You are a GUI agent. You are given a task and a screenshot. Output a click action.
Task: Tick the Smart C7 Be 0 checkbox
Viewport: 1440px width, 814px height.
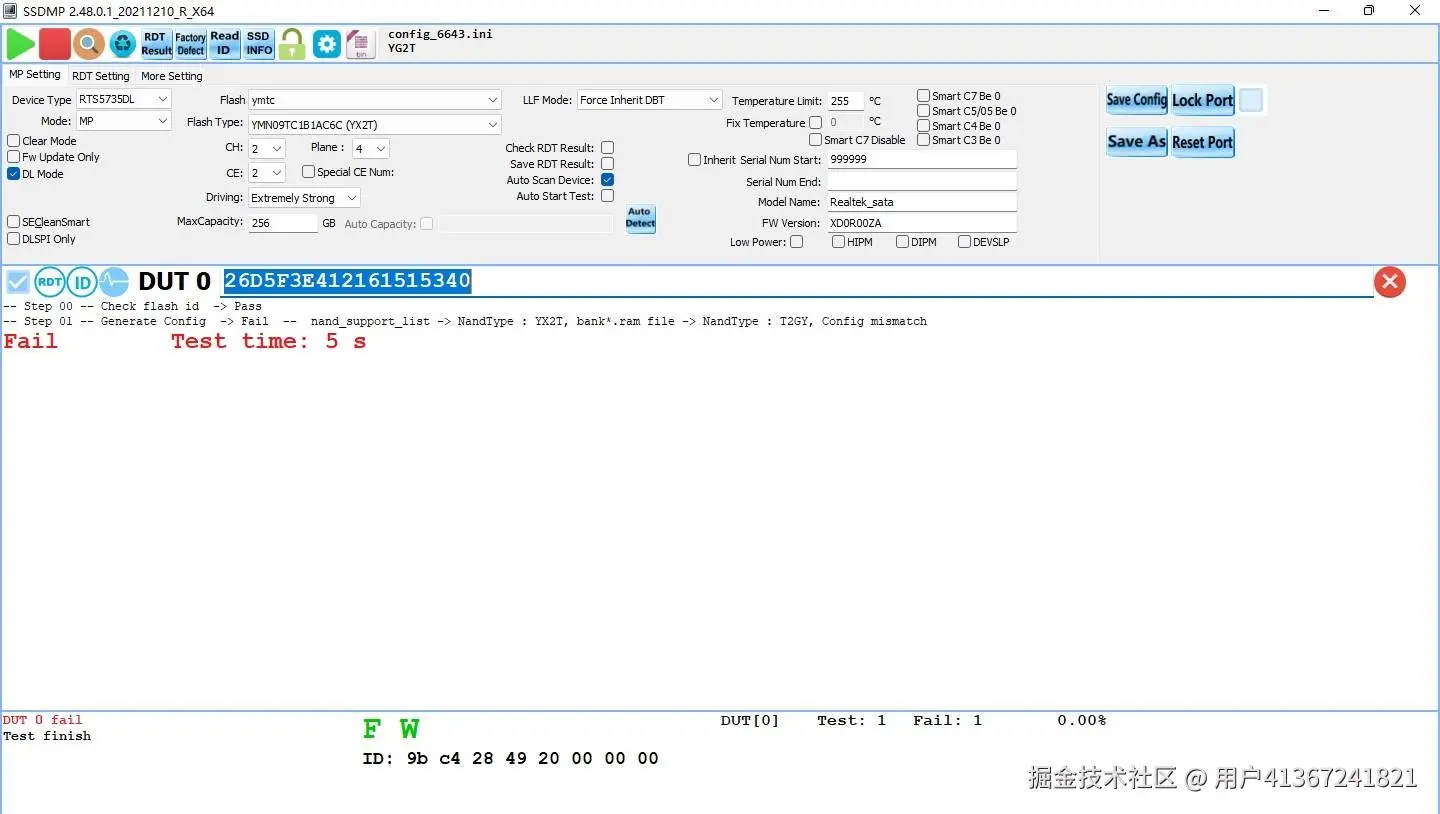click(x=924, y=96)
